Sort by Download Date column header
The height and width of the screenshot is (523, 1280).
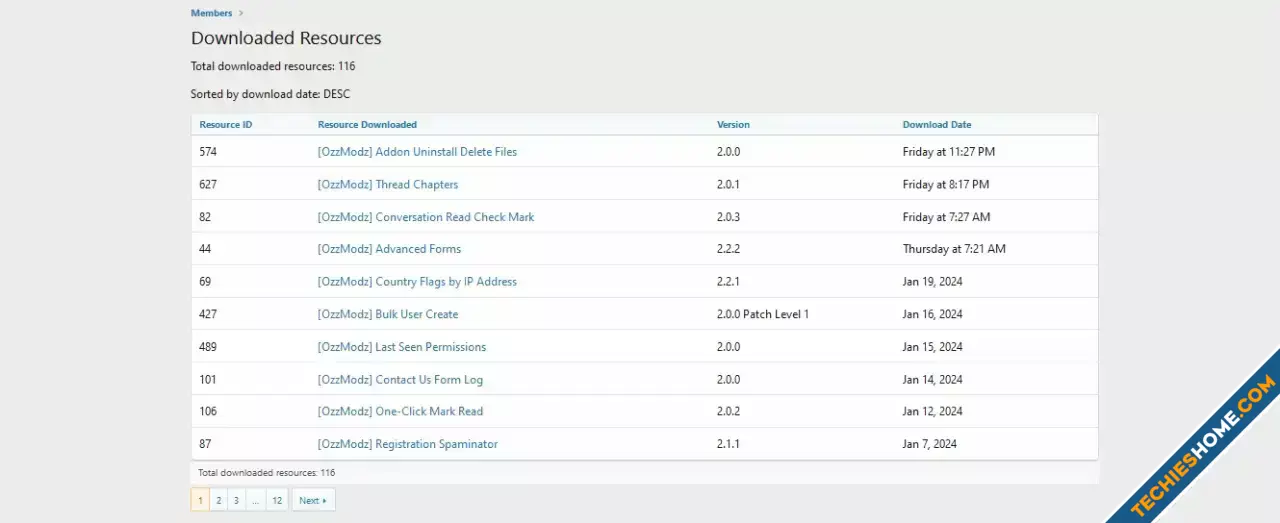(937, 125)
